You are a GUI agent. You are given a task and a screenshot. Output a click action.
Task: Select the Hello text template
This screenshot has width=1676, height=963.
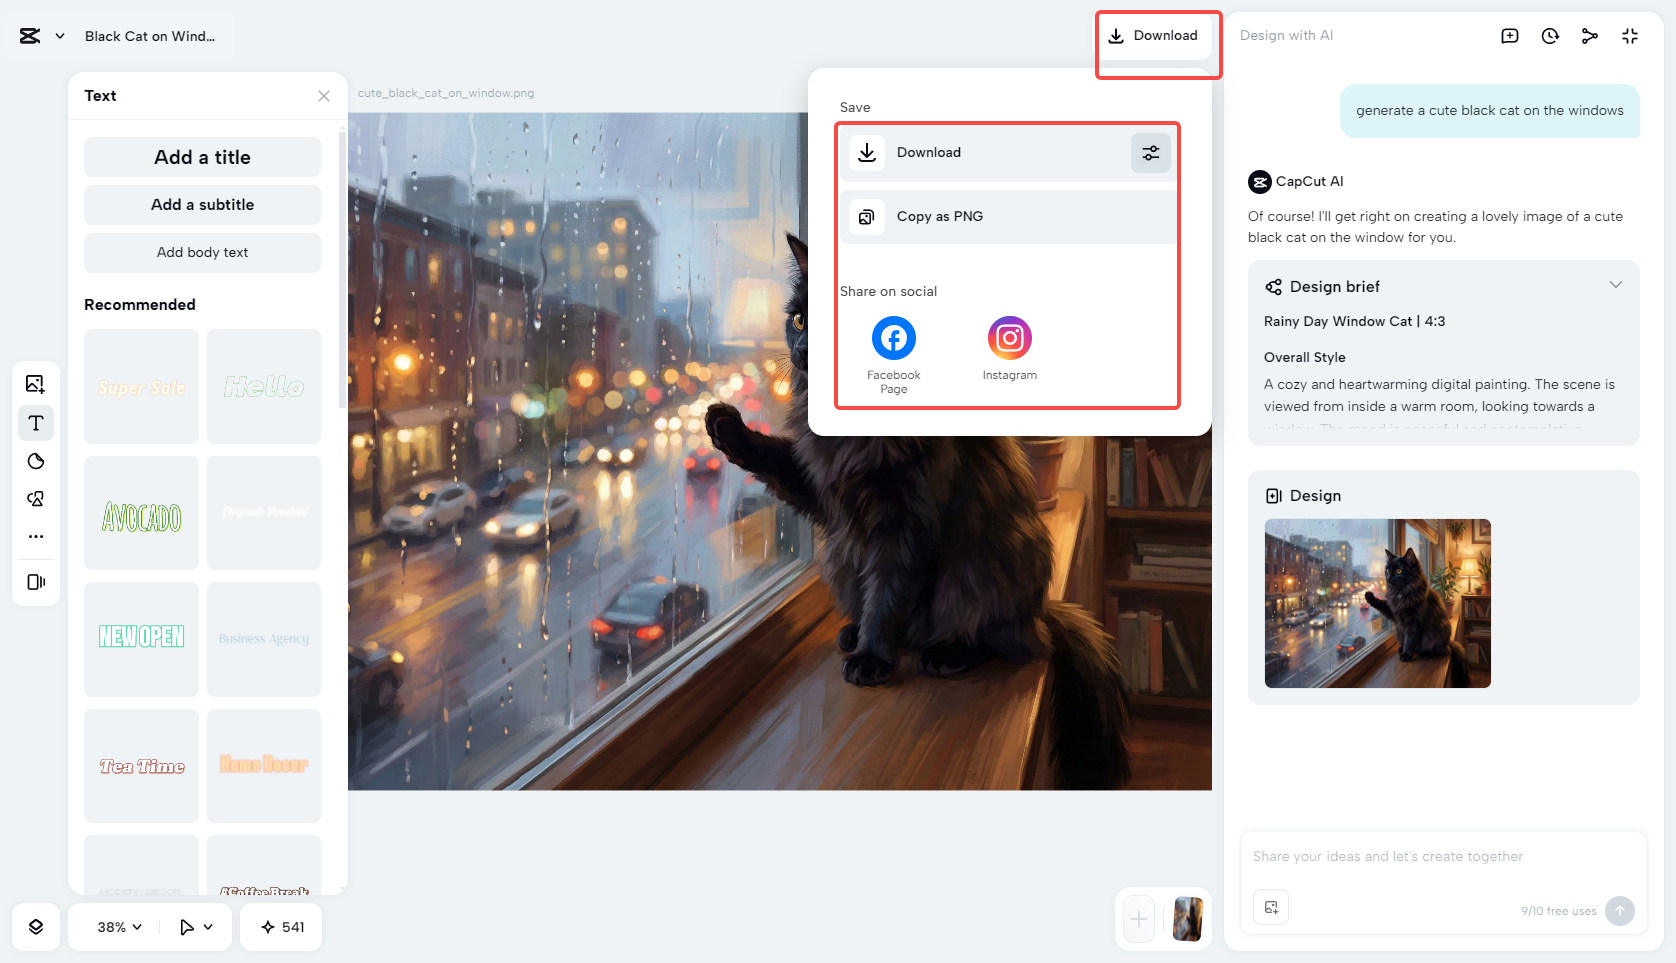tap(264, 387)
